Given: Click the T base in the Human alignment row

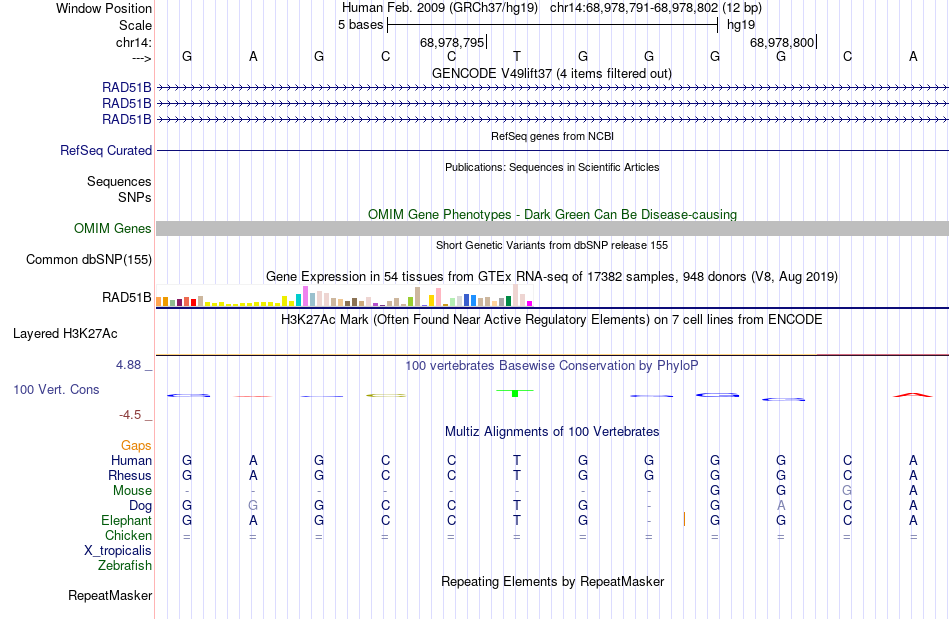Looking at the screenshot, I should pyautogui.click(x=517, y=460).
